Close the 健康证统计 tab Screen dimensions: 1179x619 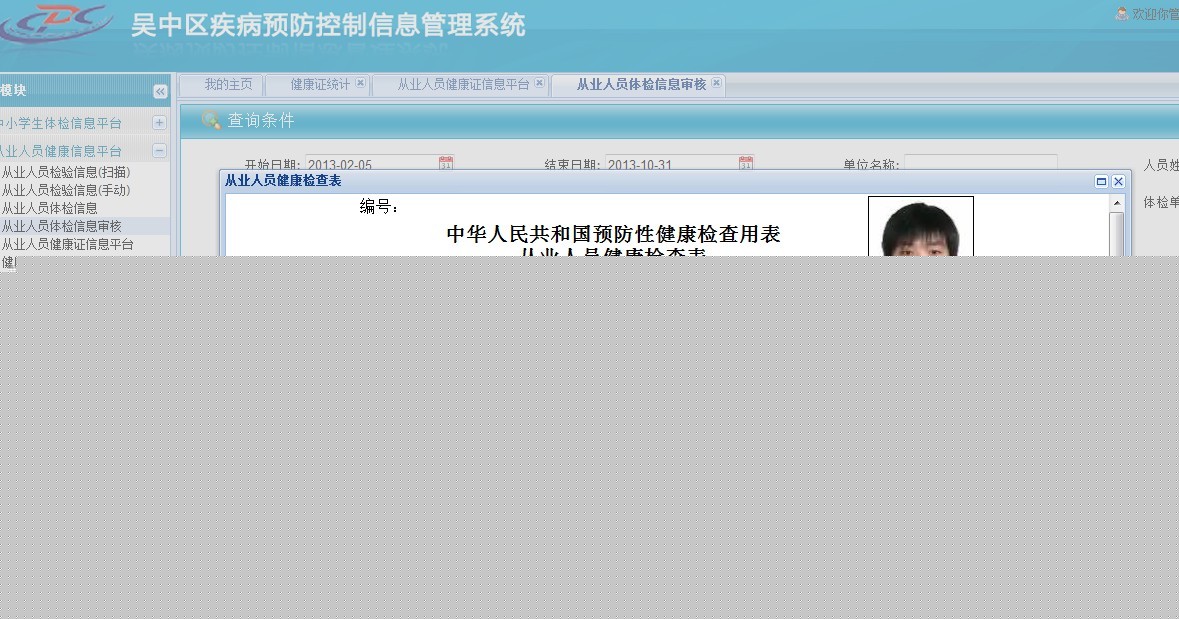click(x=360, y=83)
